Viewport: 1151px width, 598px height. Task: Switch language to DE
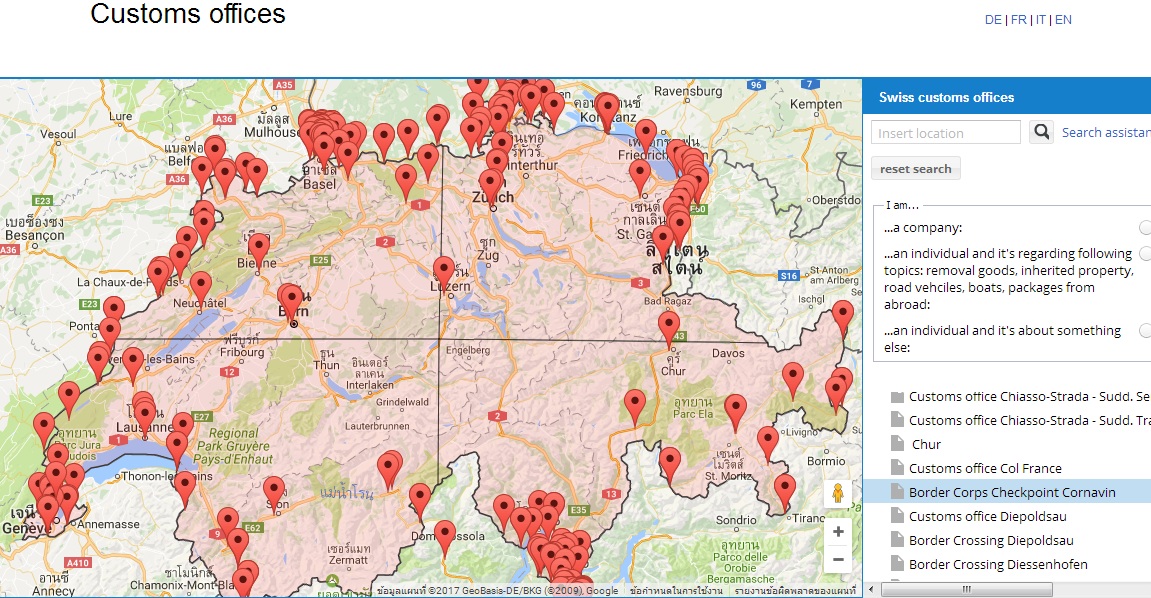click(x=993, y=20)
